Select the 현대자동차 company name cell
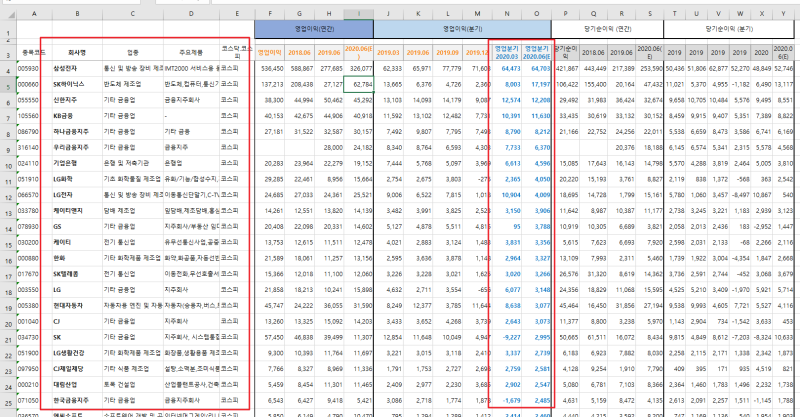Viewport: 800px width, 417px height. tap(77, 306)
